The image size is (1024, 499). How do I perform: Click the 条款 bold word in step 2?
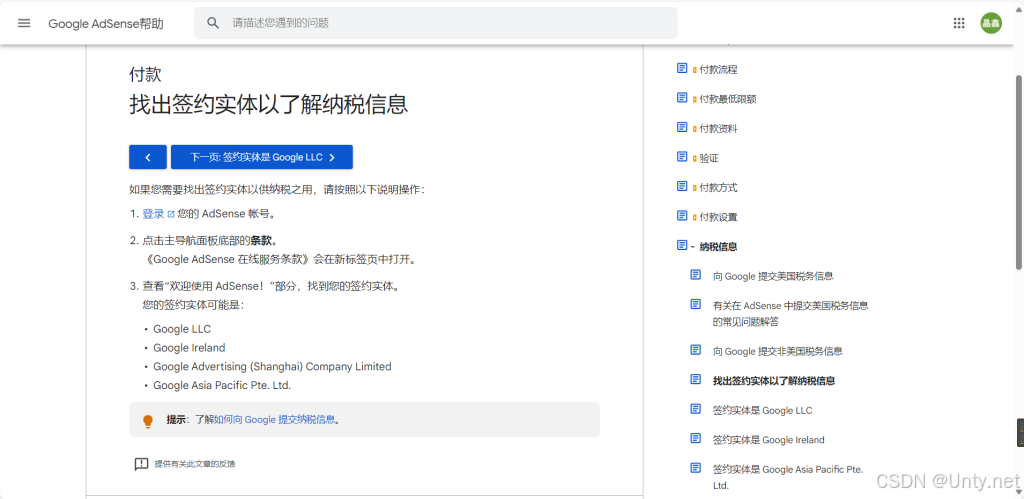tap(261, 240)
